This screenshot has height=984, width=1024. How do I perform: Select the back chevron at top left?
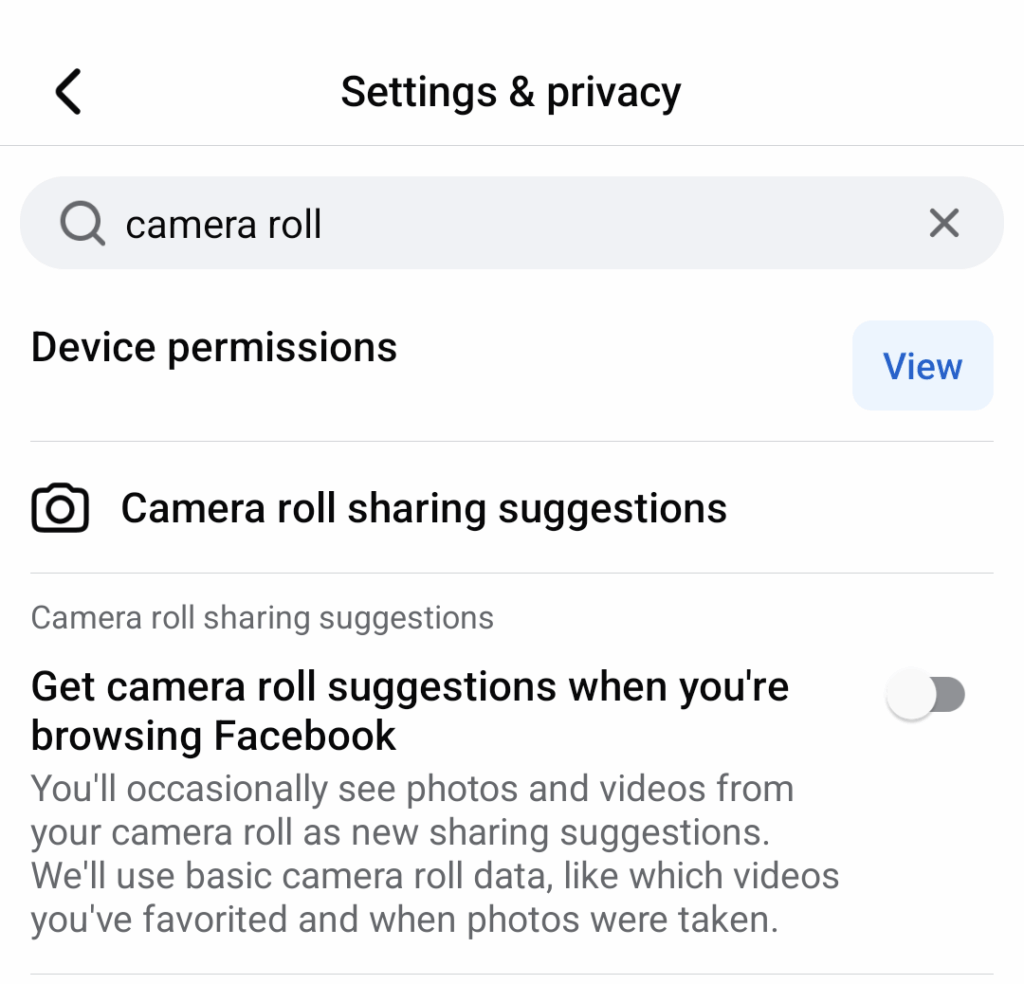pyautogui.click(x=67, y=91)
